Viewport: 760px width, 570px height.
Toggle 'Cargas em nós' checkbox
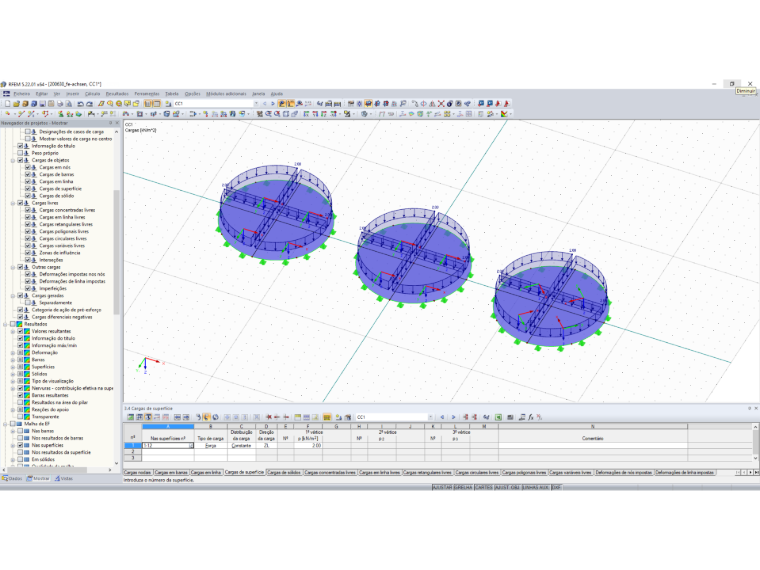(x=28, y=167)
